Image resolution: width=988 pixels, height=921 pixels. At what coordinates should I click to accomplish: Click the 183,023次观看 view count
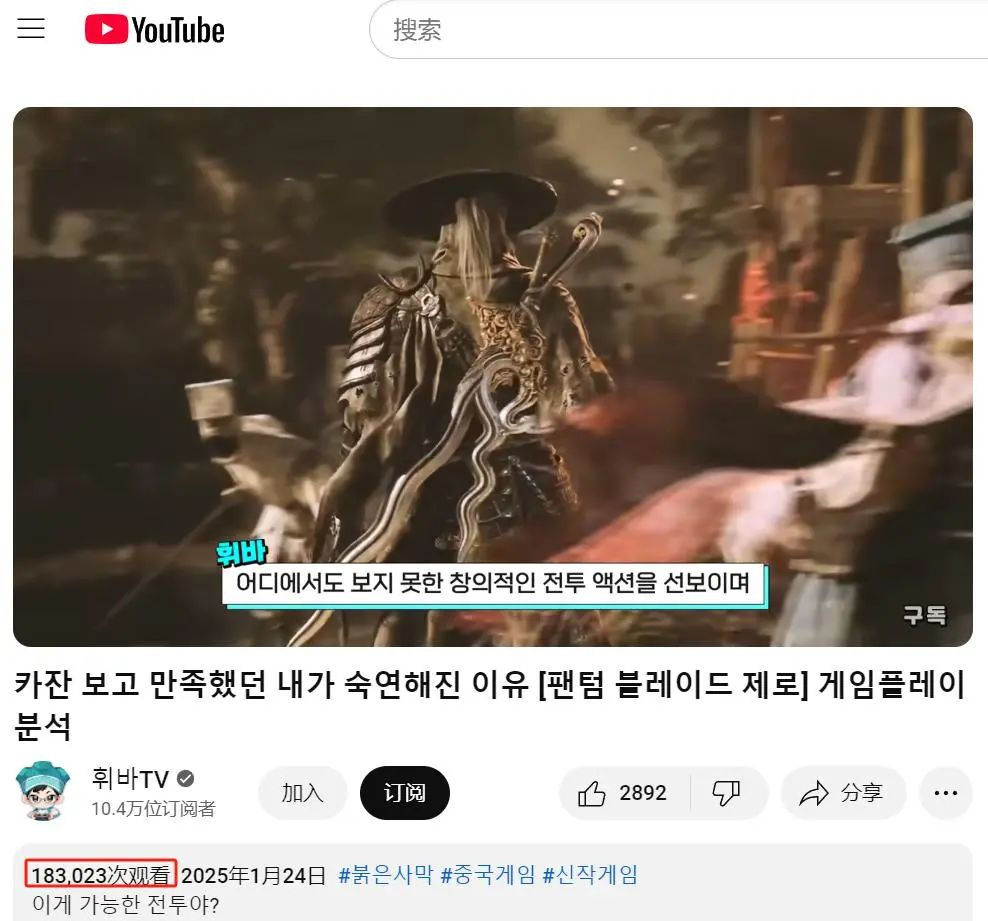tap(101, 874)
